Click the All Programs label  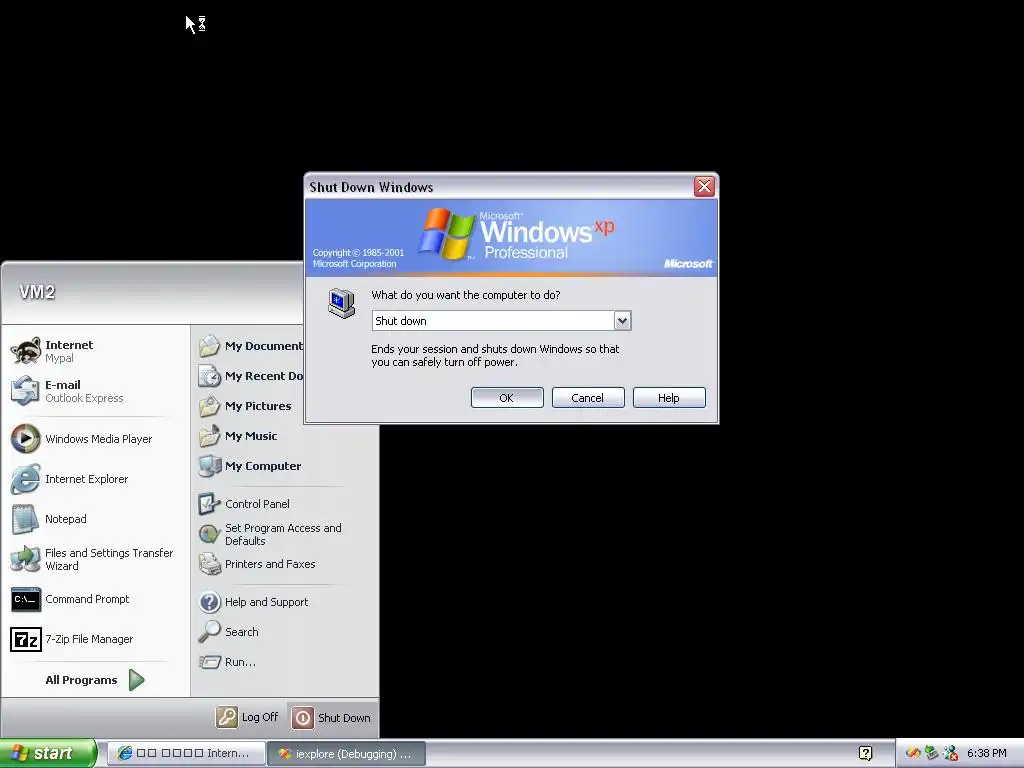(x=82, y=680)
